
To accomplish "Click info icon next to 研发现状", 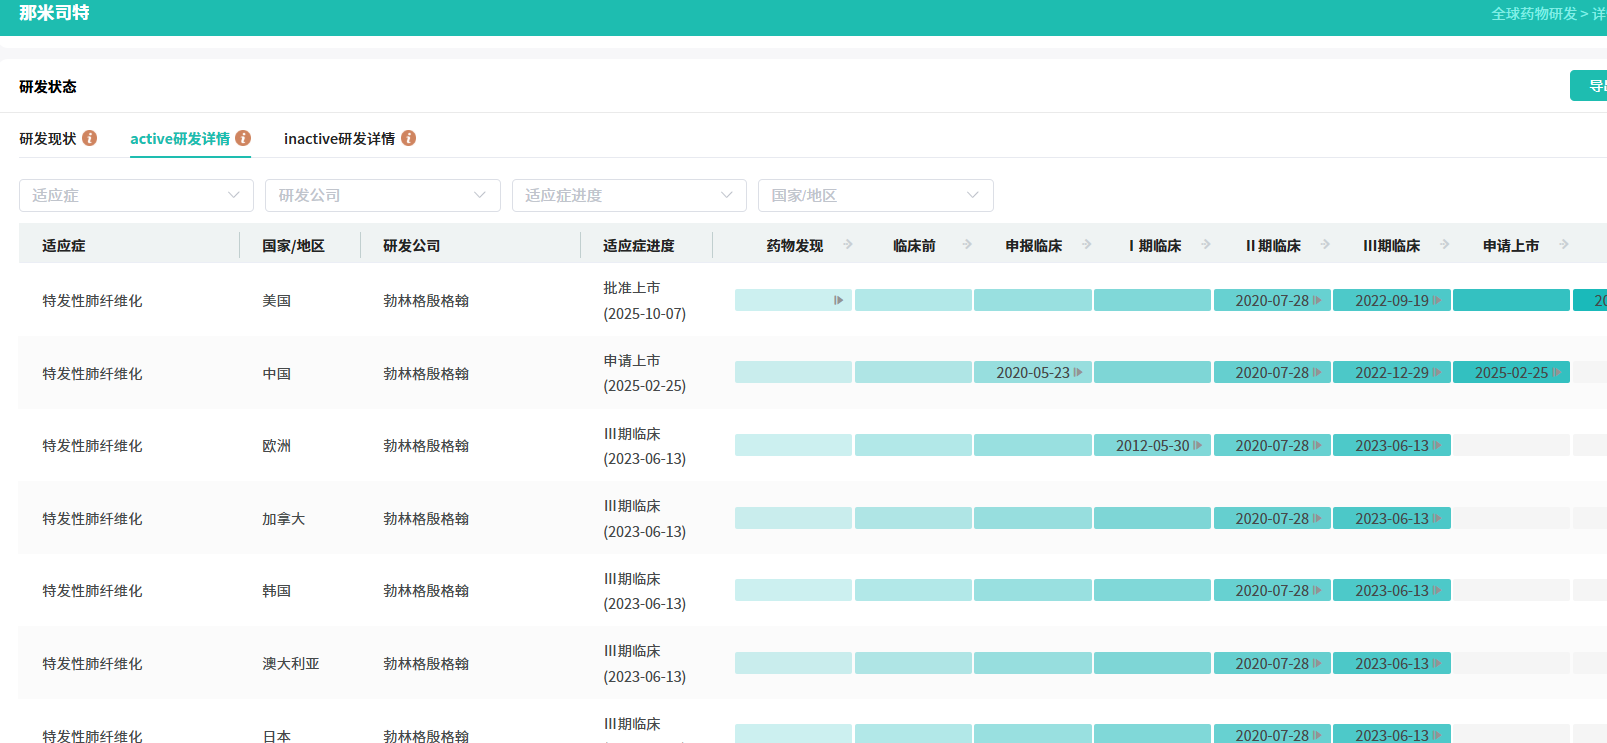I will pyautogui.click(x=90, y=138).
